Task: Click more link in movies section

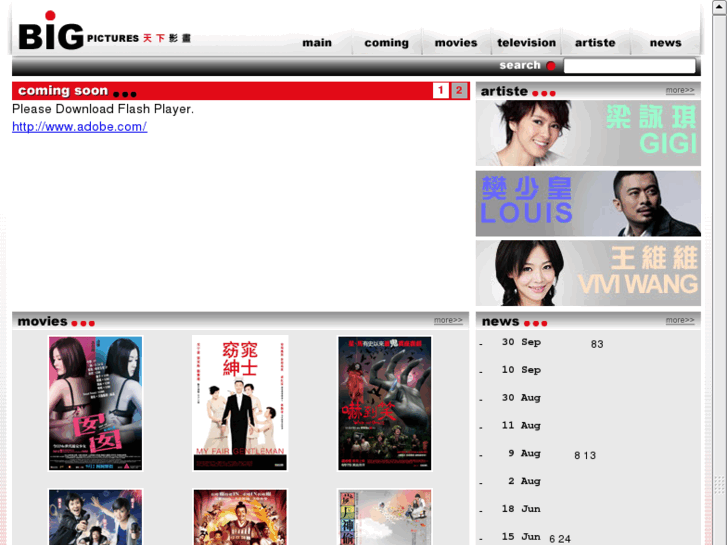Action: point(448,320)
